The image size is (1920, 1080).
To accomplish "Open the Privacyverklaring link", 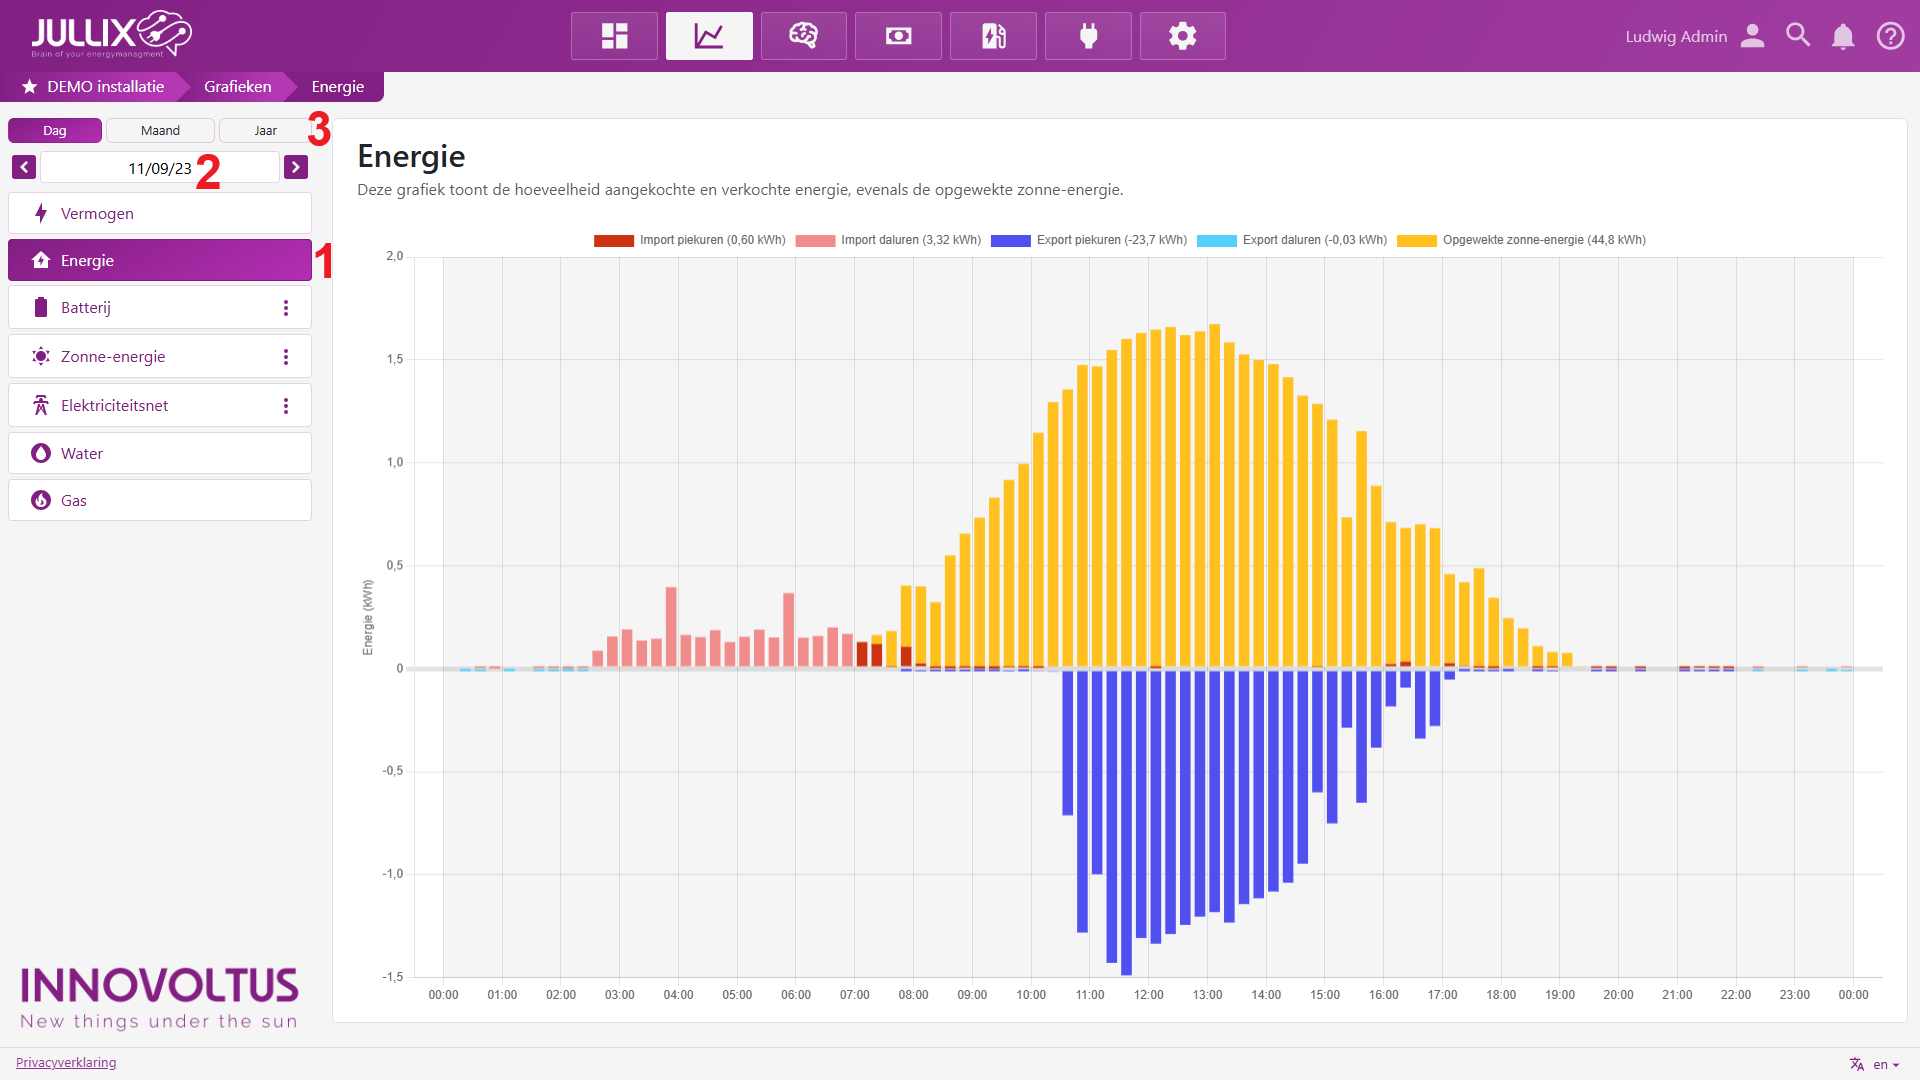I will 66,1062.
